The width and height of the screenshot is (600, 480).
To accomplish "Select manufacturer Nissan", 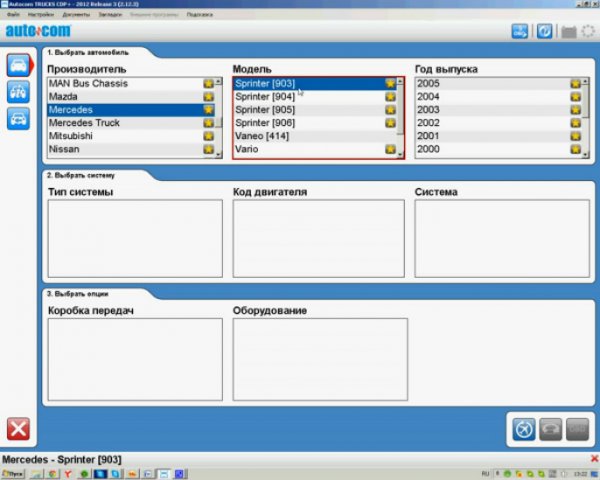I will point(131,149).
